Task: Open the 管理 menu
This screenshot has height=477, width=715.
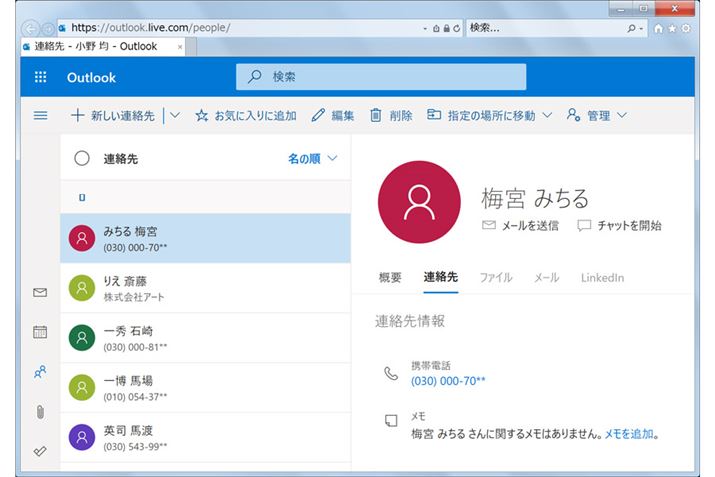Action: (x=597, y=116)
